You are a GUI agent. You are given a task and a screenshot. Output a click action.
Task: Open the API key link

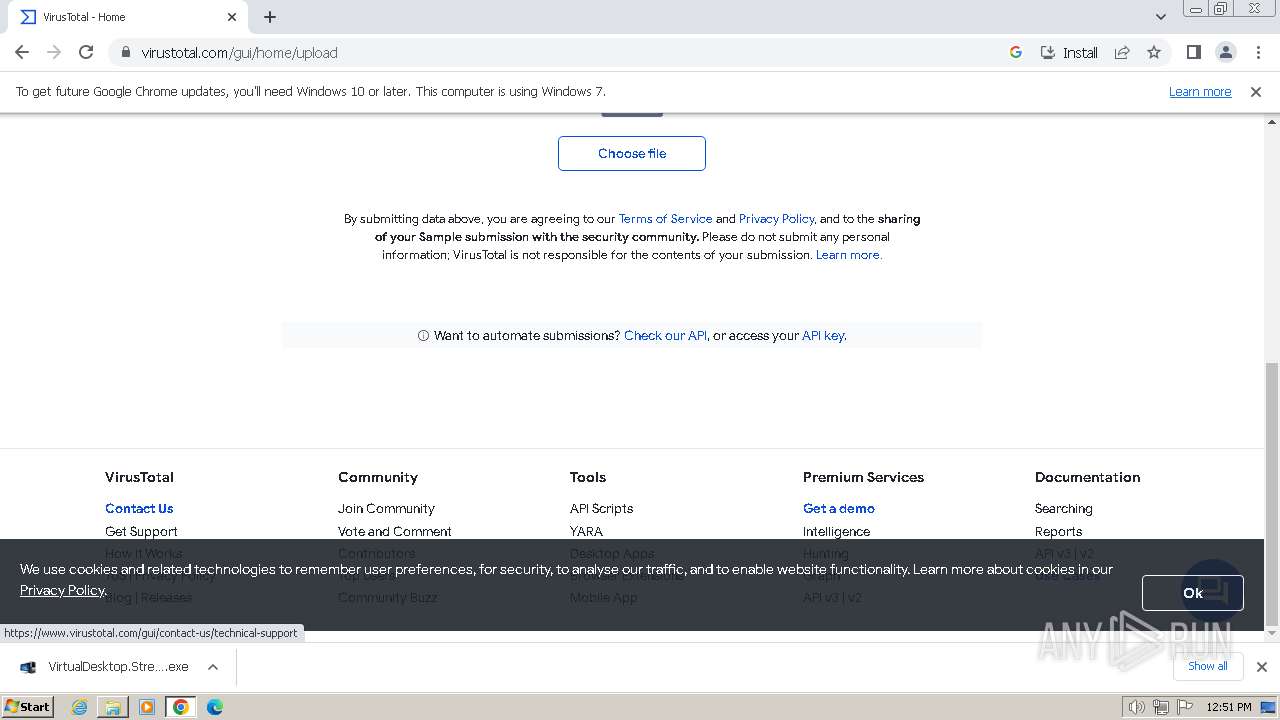(823, 335)
